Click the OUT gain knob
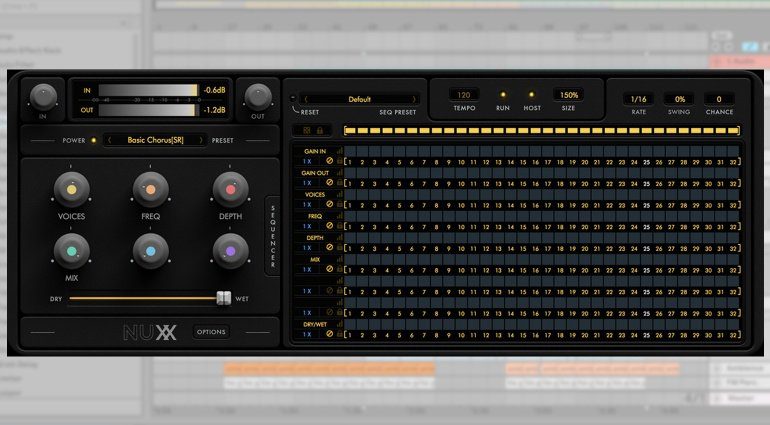Image resolution: width=770 pixels, height=425 pixels. [x=258, y=96]
